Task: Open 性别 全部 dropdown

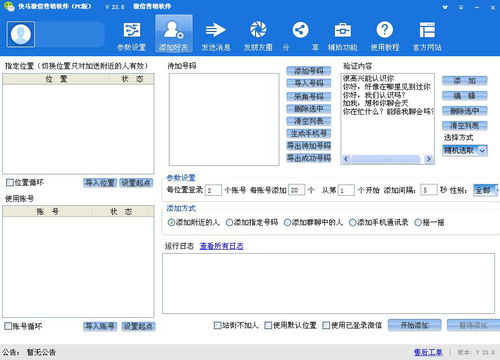Action: click(x=486, y=190)
